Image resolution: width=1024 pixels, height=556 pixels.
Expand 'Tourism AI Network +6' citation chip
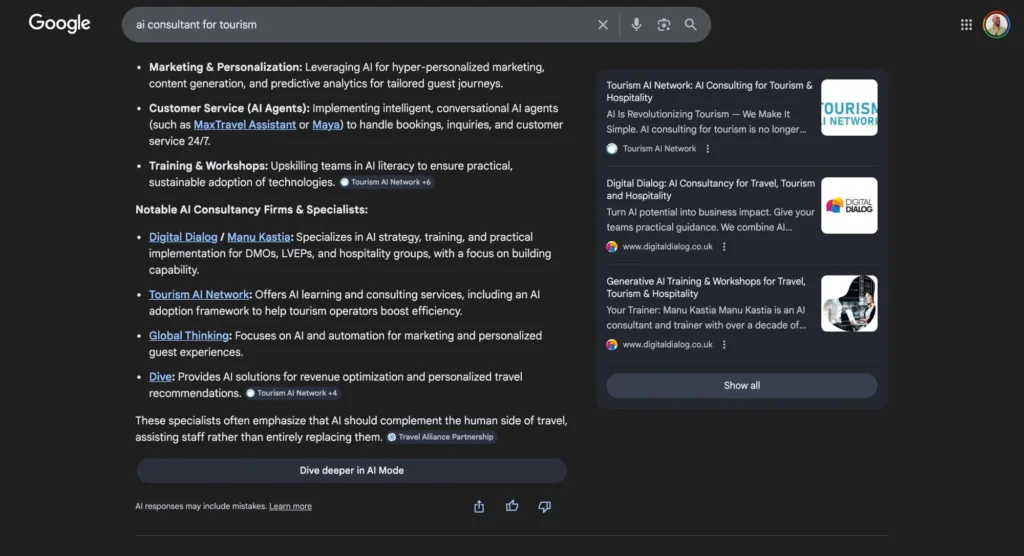386,182
